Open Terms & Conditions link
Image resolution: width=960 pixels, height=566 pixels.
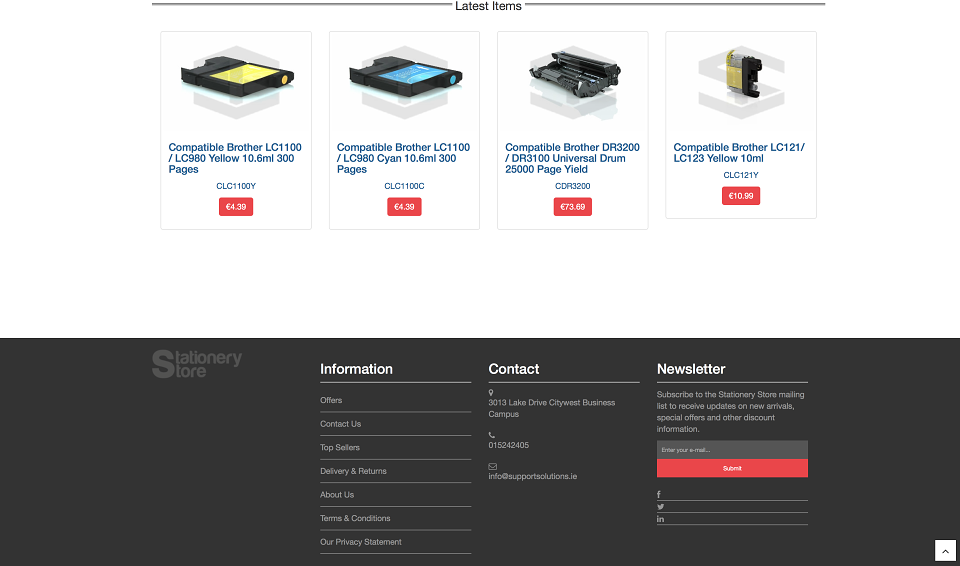click(355, 518)
